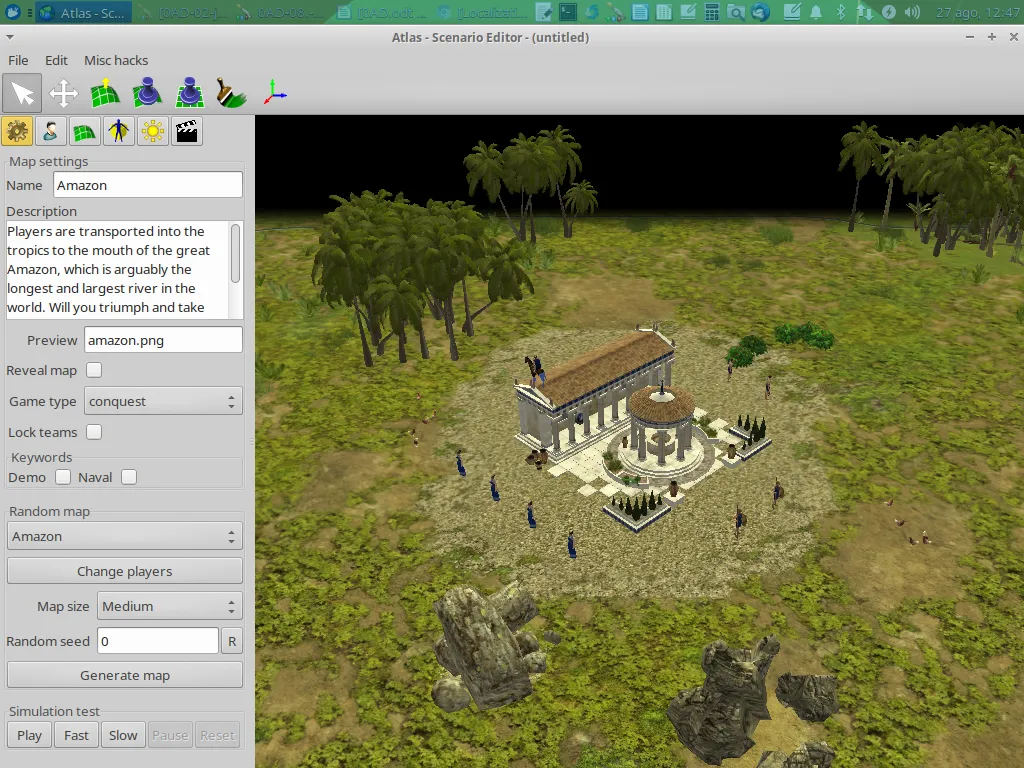Open network connections tray icon

[x=865, y=12]
